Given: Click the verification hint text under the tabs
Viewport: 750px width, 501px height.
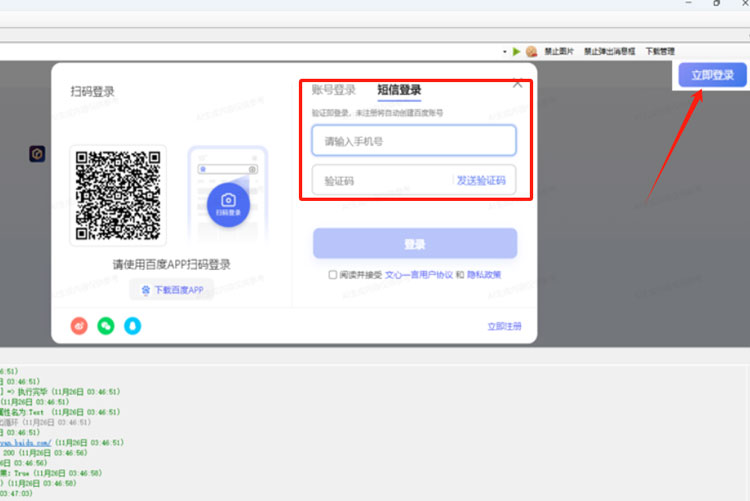Looking at the screenshot, I should click(377, 113).
